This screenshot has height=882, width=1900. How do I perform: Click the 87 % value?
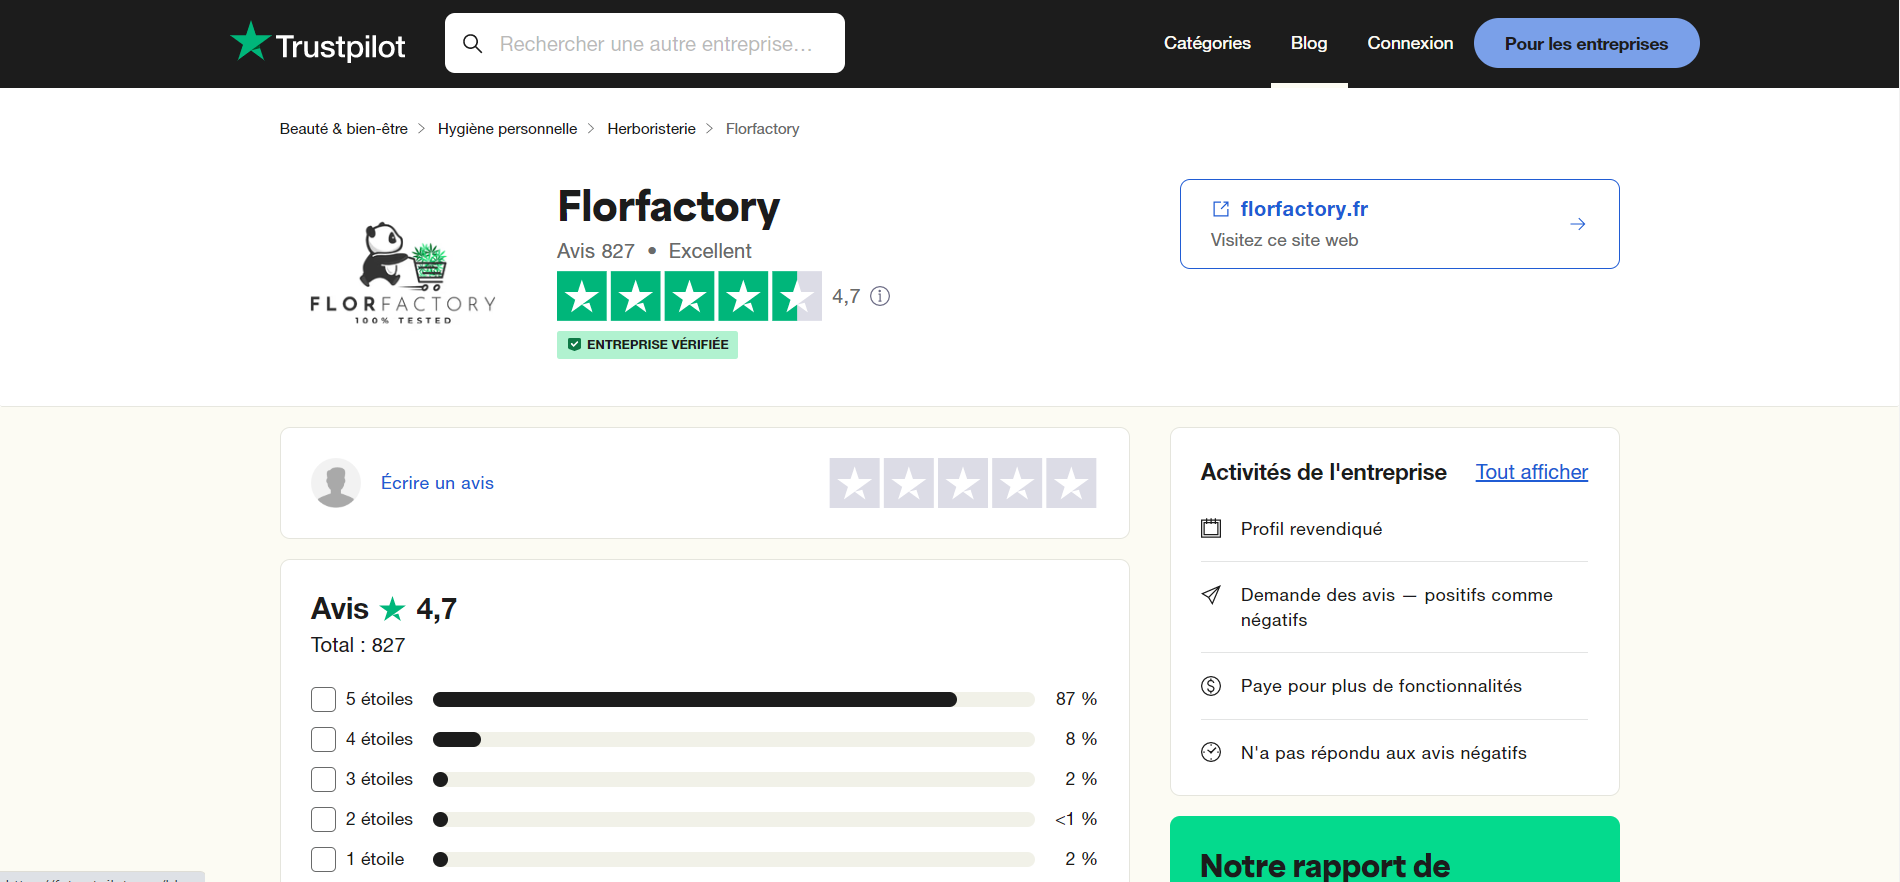1076,699
